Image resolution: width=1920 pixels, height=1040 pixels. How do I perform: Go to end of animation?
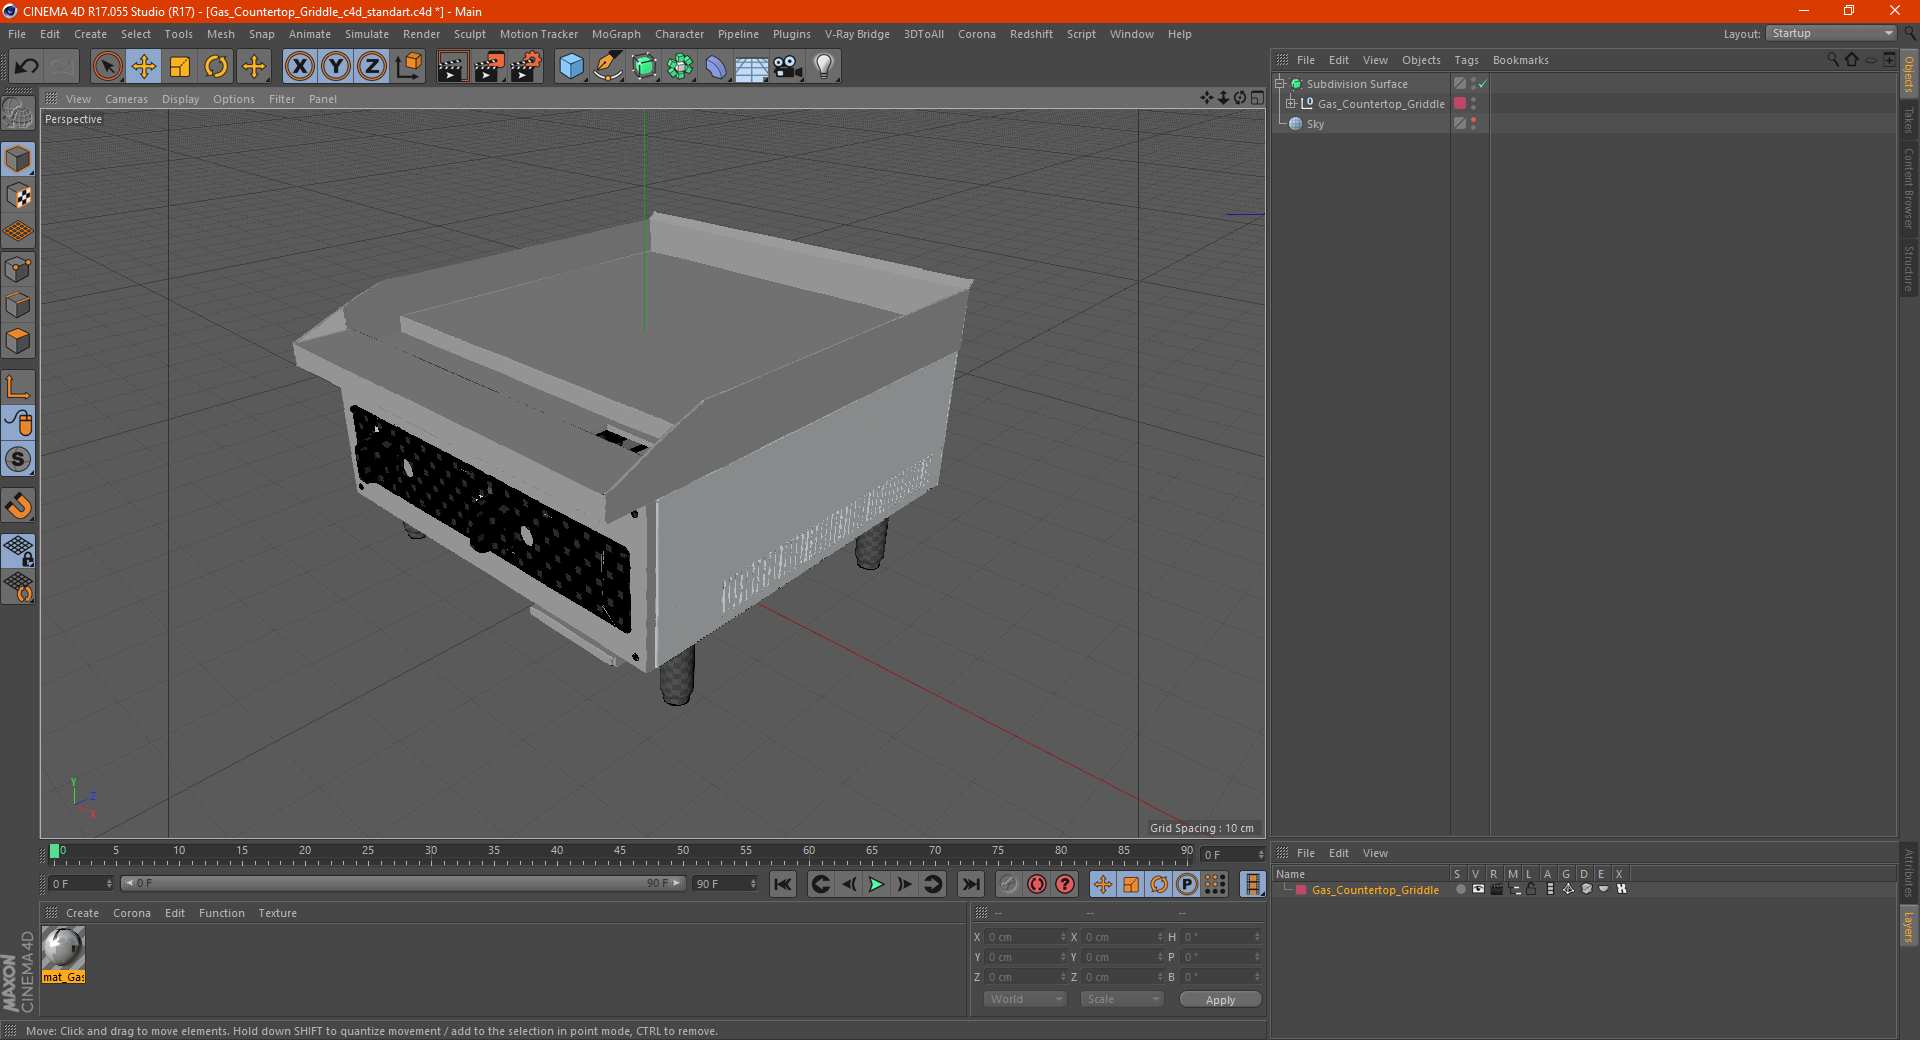(970, 884)
